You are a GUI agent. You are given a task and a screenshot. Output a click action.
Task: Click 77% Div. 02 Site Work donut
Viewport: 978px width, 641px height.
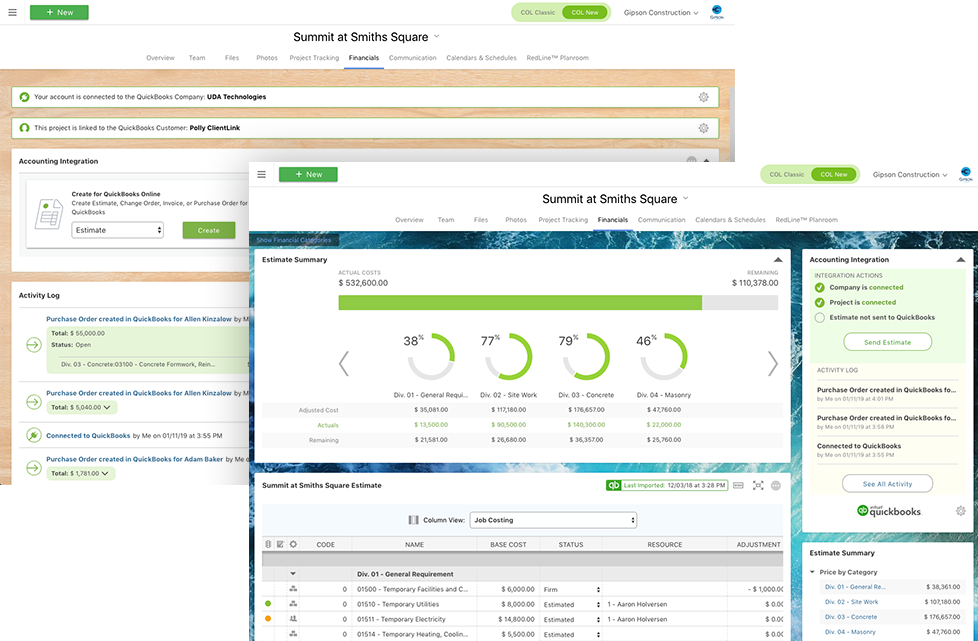coord(509,357)
